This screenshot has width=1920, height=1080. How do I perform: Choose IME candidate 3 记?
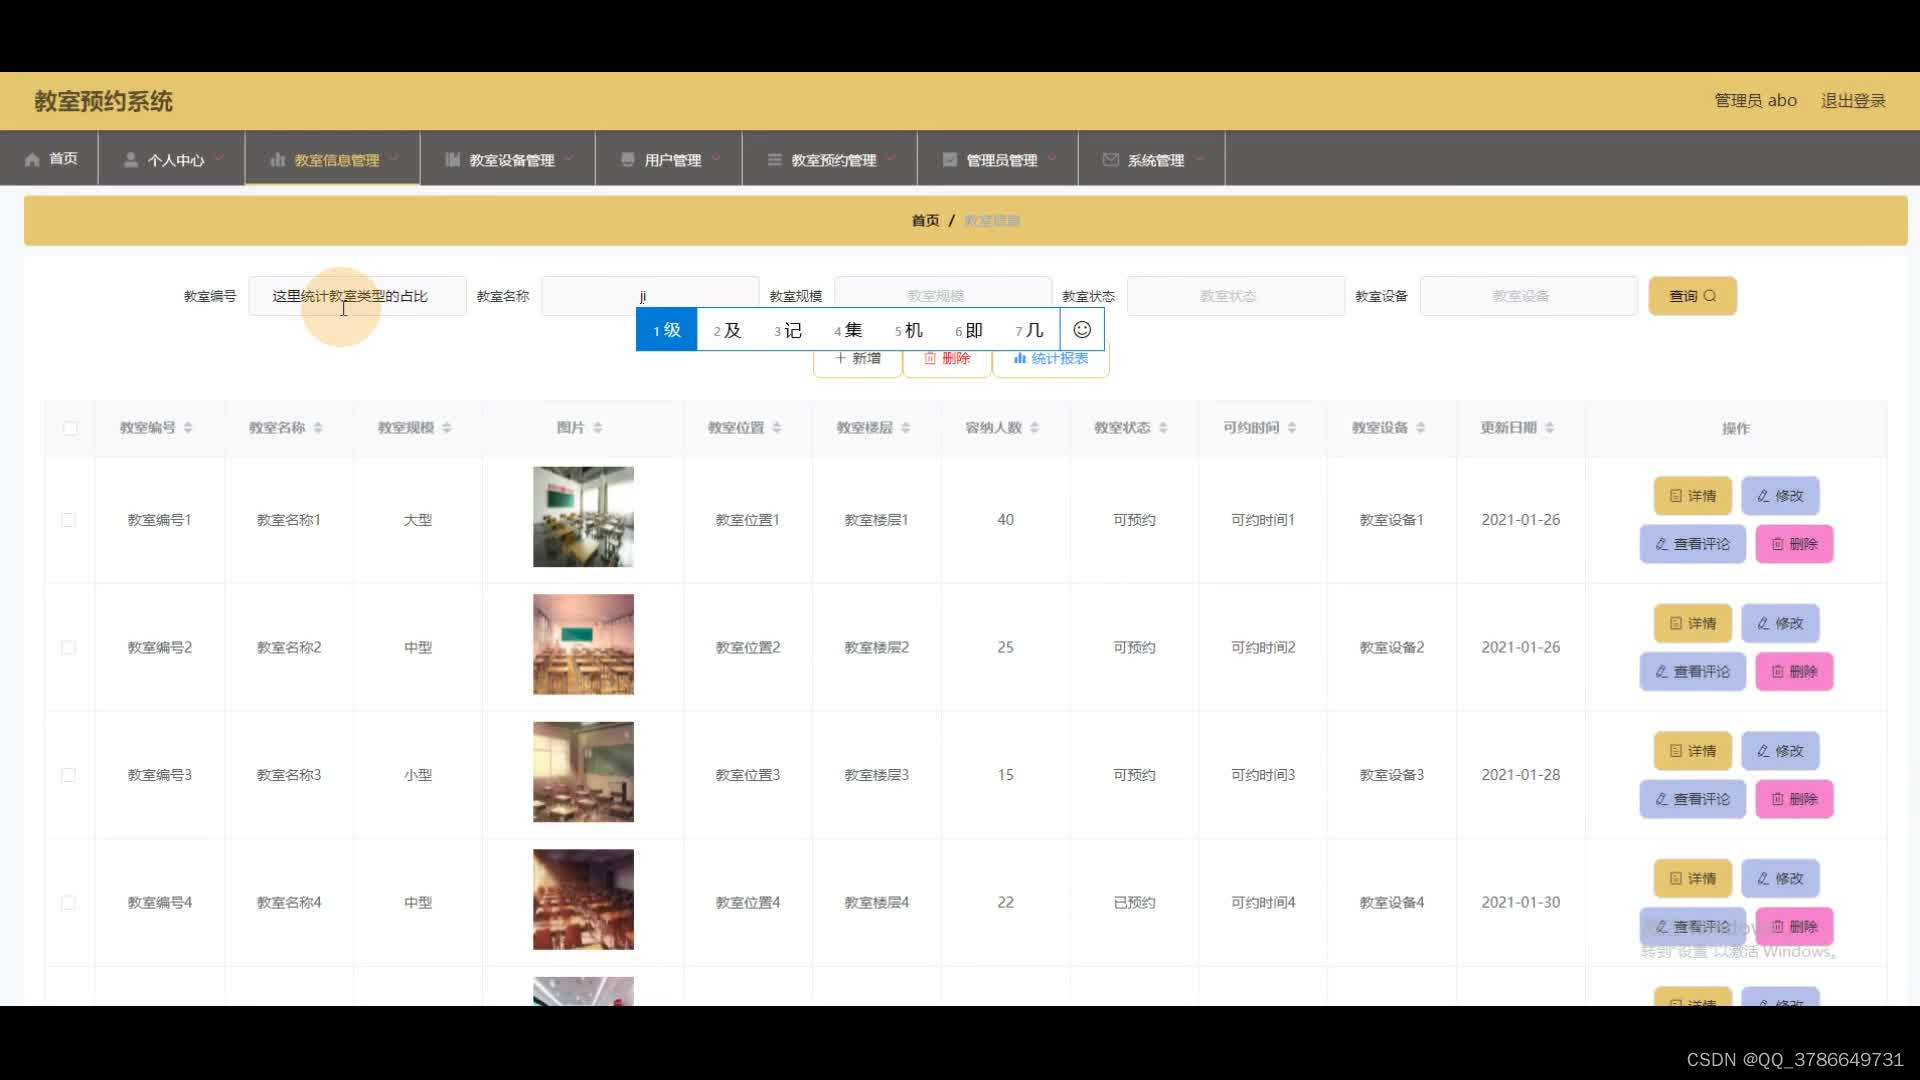(x=788, y=330)
